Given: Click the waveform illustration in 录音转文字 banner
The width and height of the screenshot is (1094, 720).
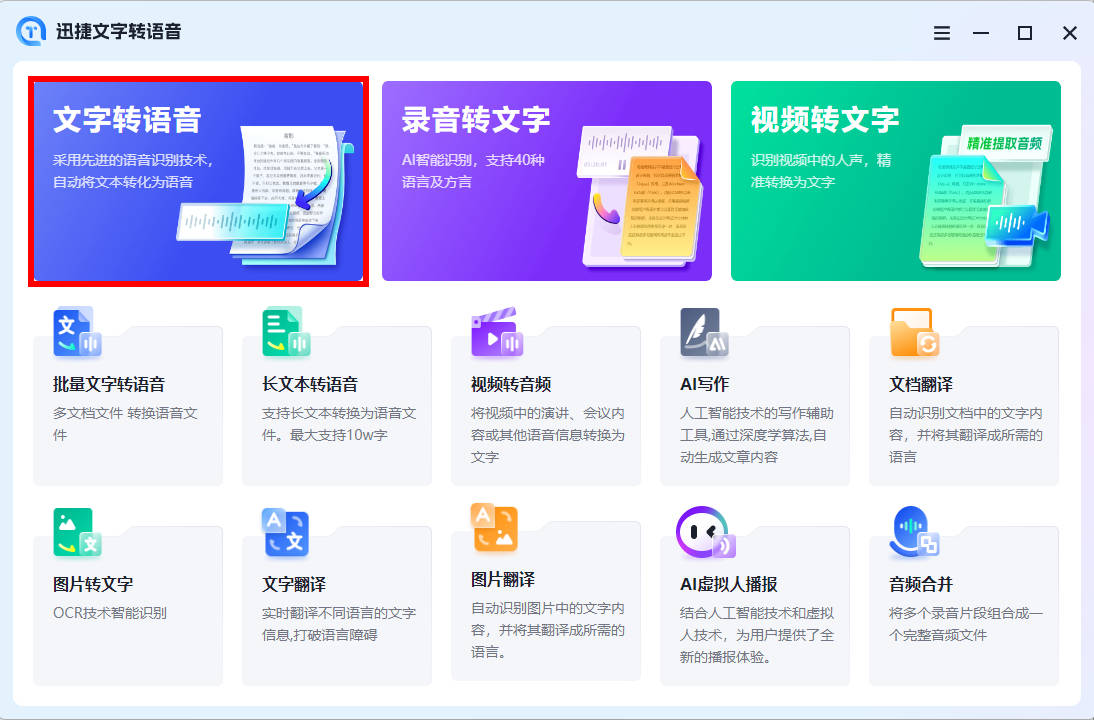Looking at the screenshot, I should pos(625,150).
